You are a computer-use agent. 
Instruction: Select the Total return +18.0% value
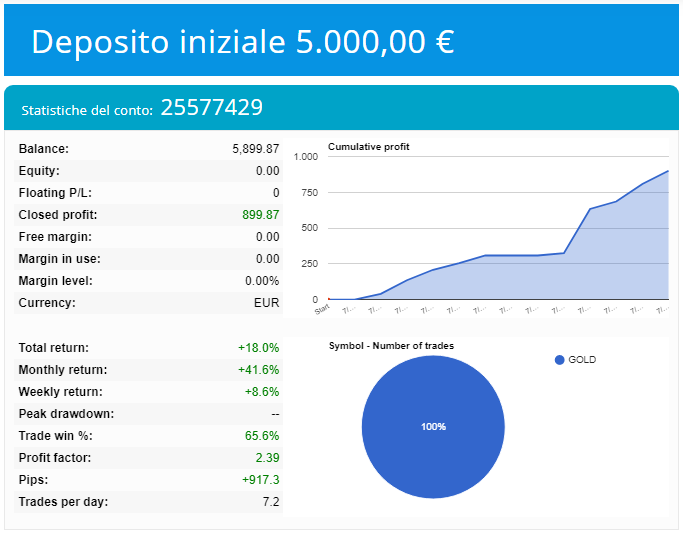[258, 348]
